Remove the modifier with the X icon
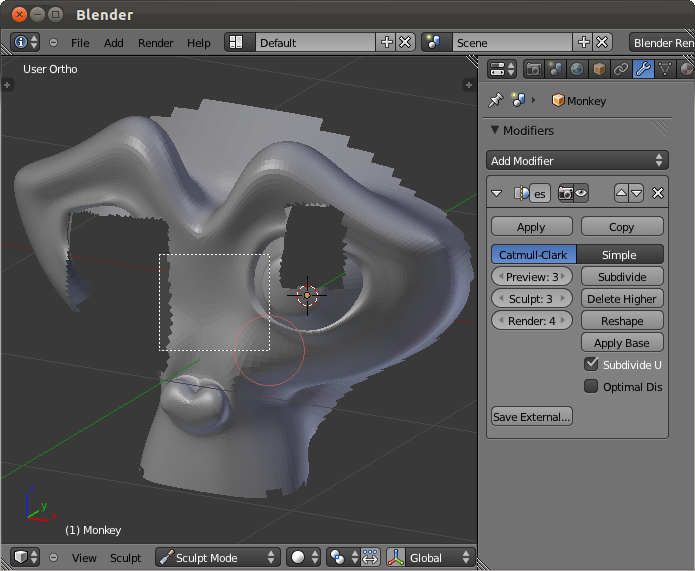 [x=658, y=193]
